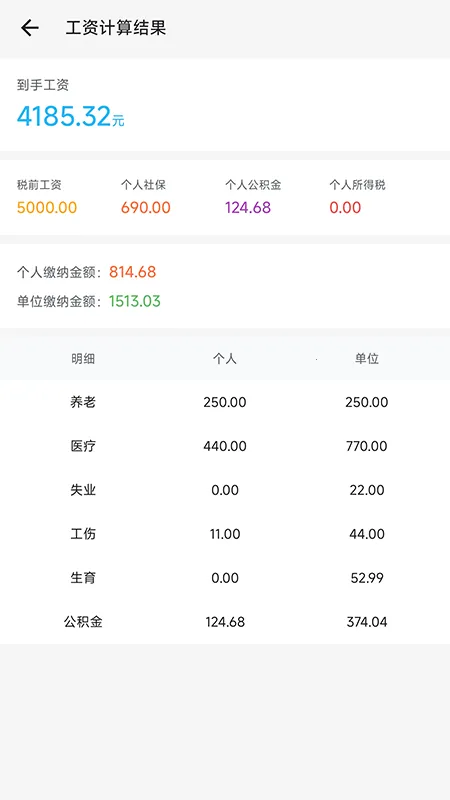Tap the 税前工资 value 5000.00

click(x=47, y=208)
